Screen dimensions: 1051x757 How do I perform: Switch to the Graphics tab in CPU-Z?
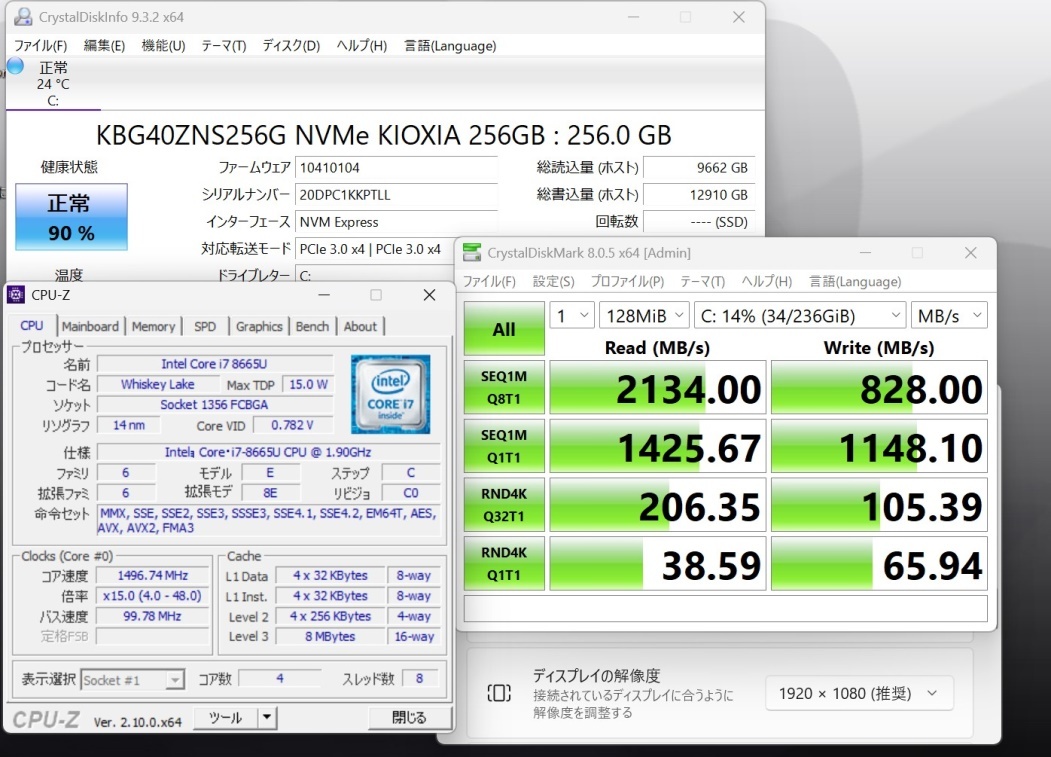259,327
